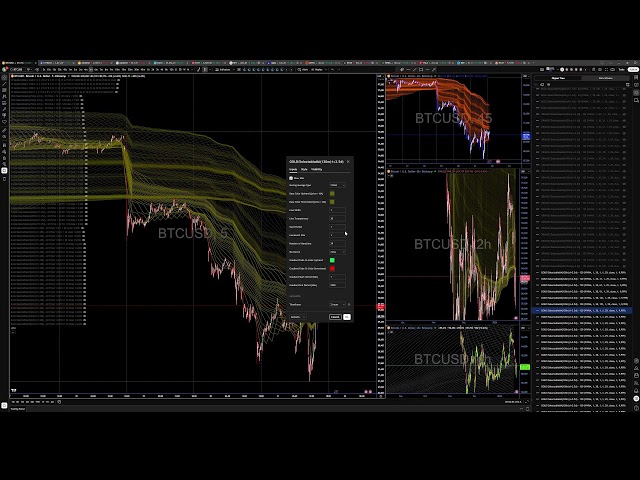
Task: Select the zoom-in tool in left toolbar
Action: tap(4, 137)
